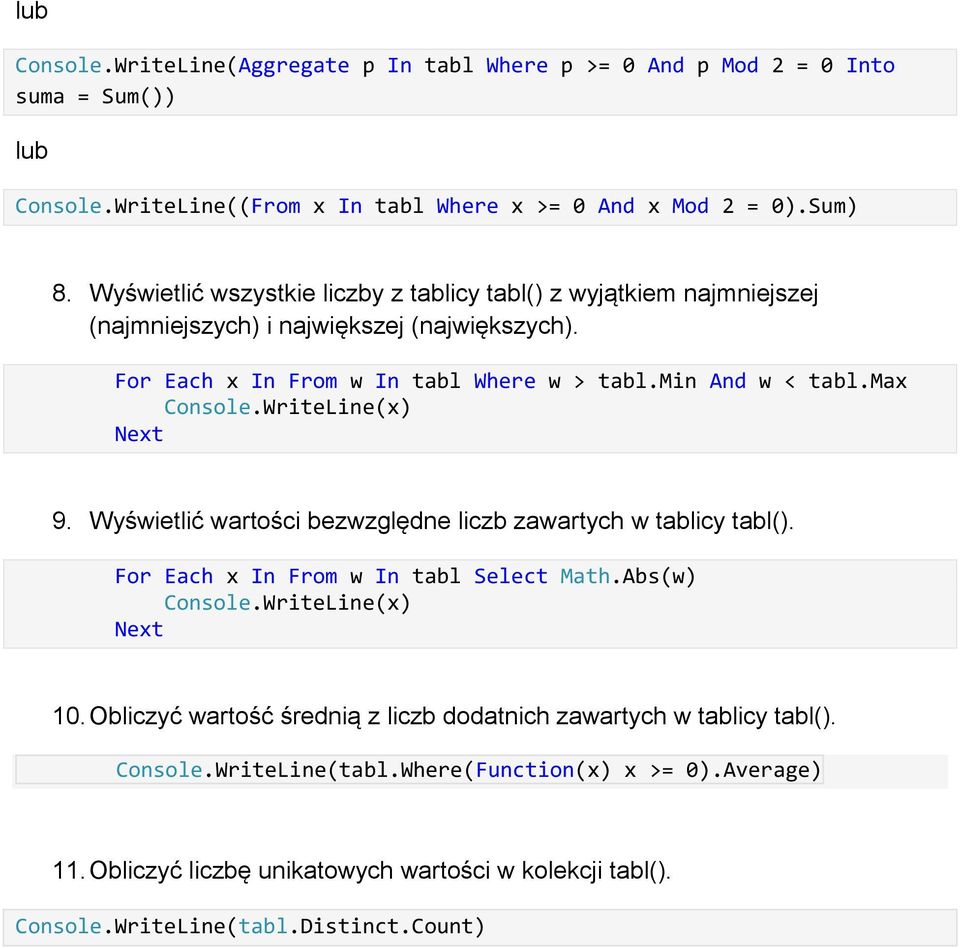This screenshot has width=960, height=948.
Task: Click '.Average)' in task 10 code
Action: click(x=765, y=770)
